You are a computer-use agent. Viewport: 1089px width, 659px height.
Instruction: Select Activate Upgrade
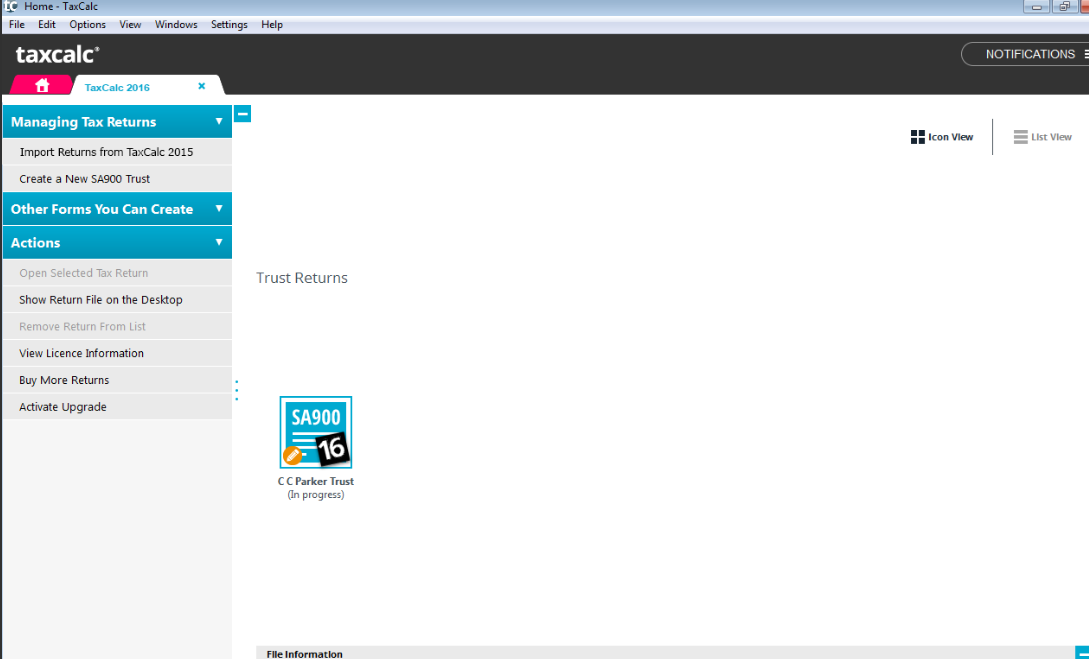(117, 407)
